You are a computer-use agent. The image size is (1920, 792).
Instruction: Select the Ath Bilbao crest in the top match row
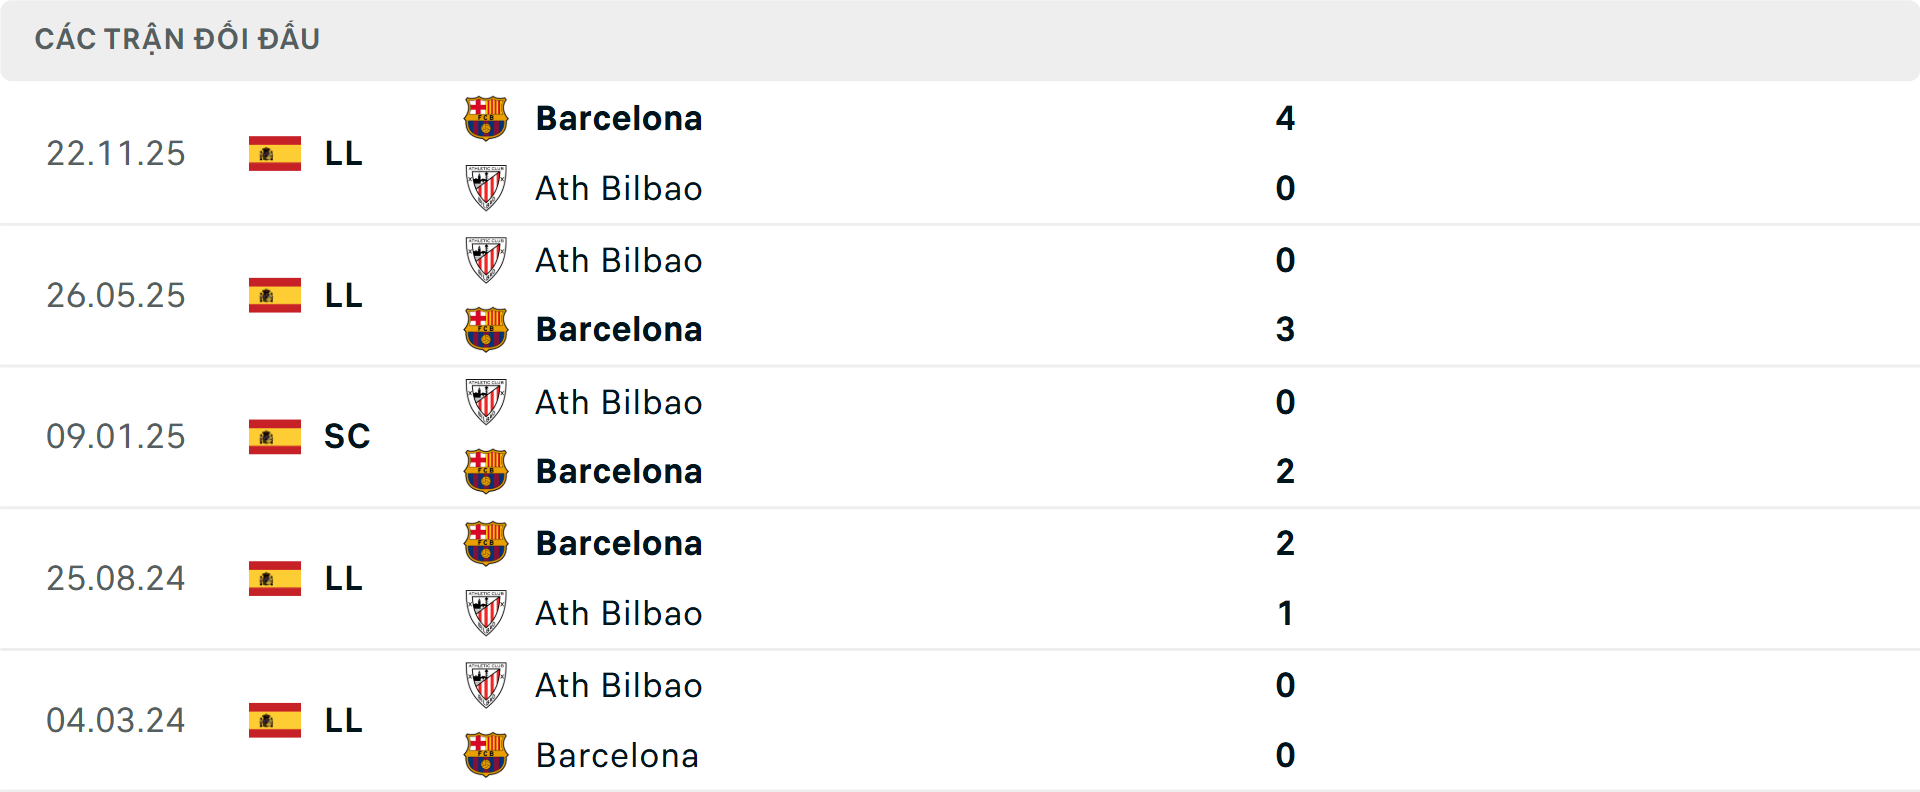tap(487, 188)
